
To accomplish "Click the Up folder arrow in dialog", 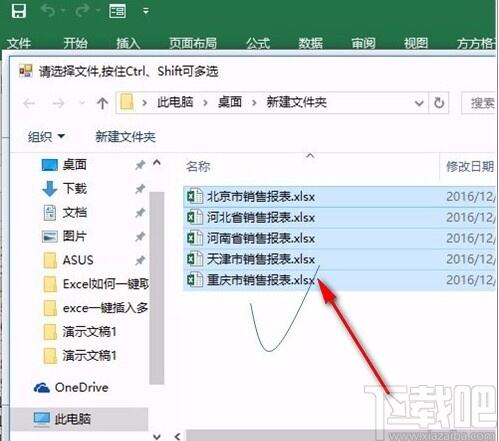I will point(102,103).
